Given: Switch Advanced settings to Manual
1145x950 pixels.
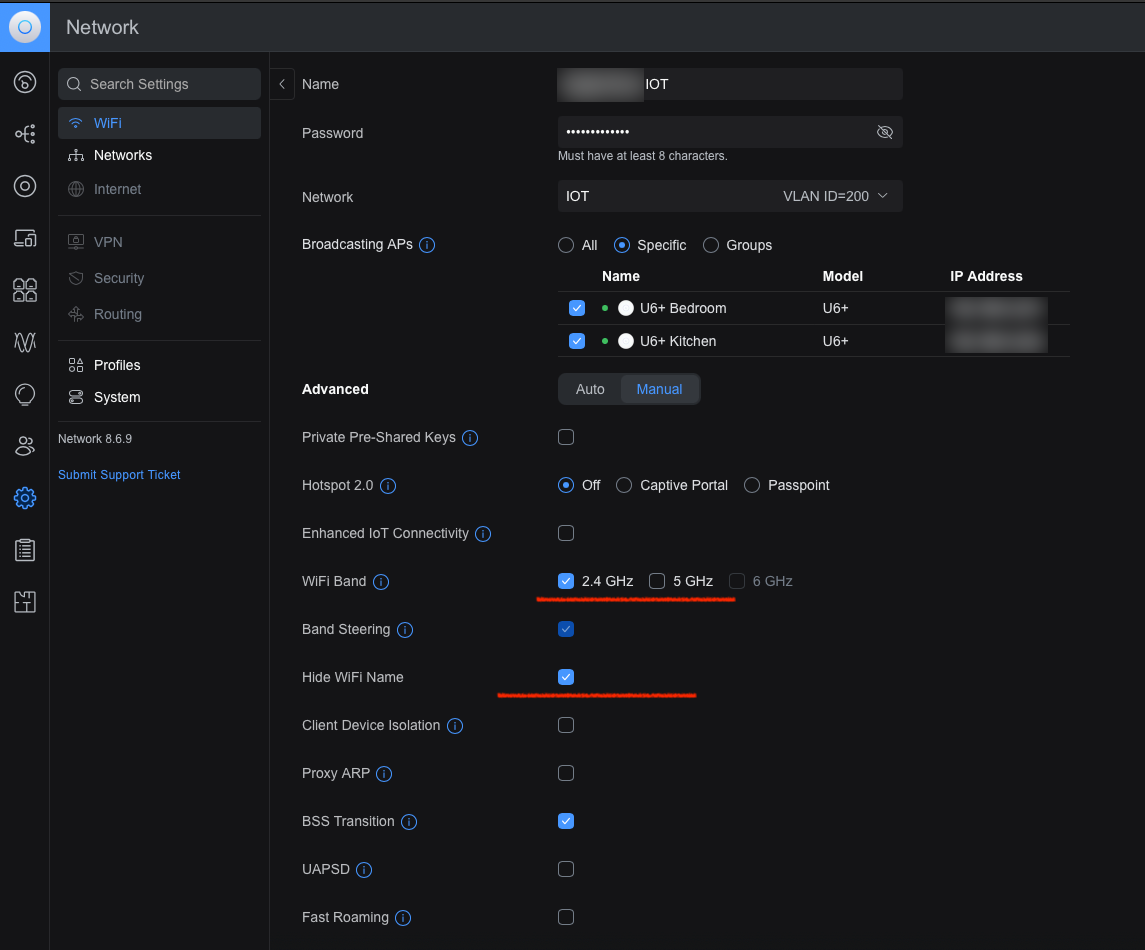Looking at the screenshot, I should tap(659, 389).
